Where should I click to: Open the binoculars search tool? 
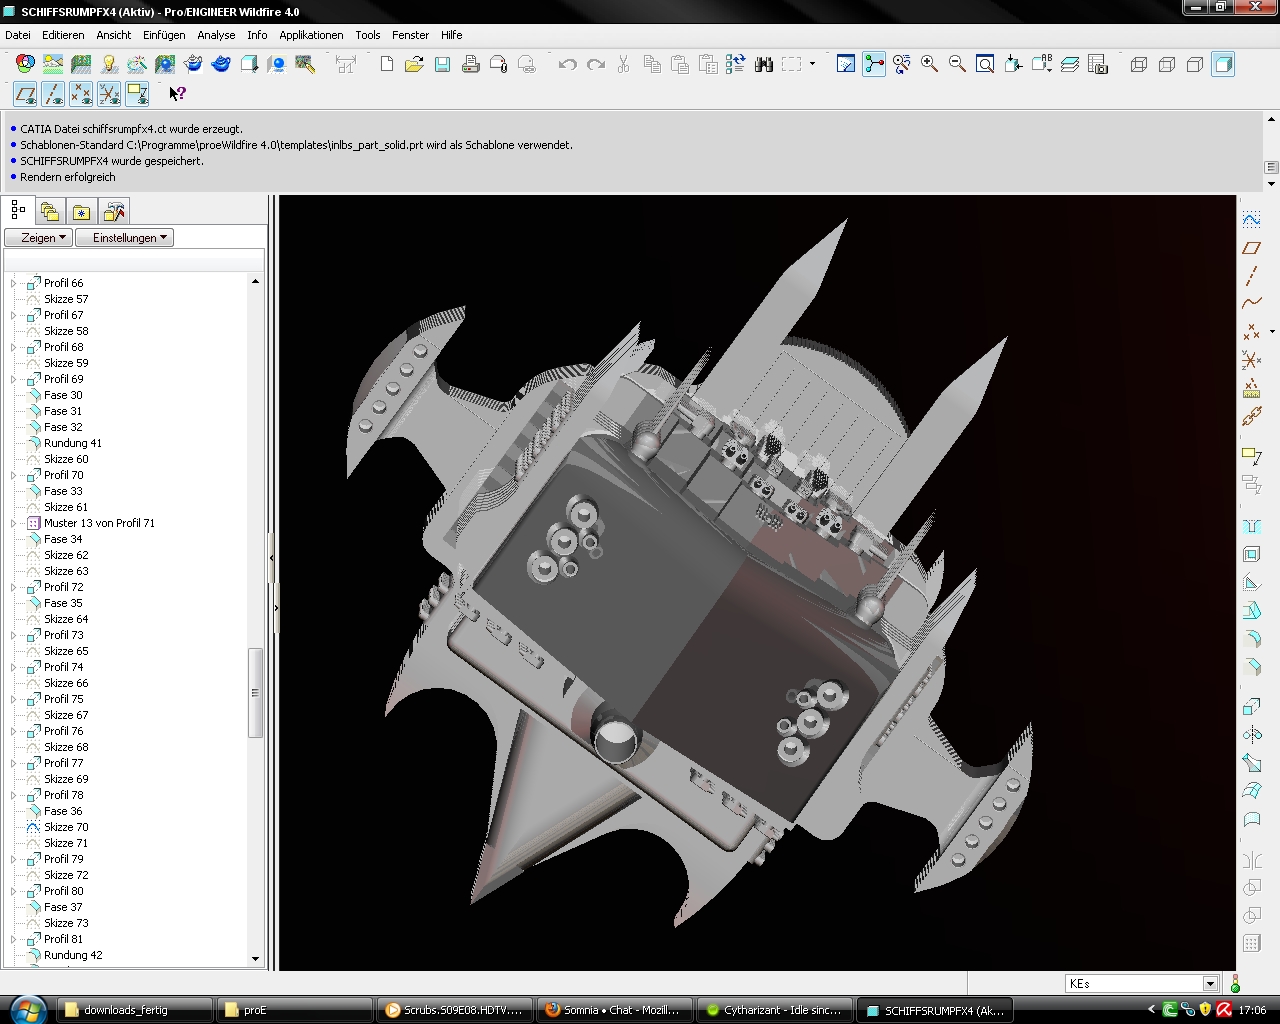pyautogui.click(x=764, y=64)
